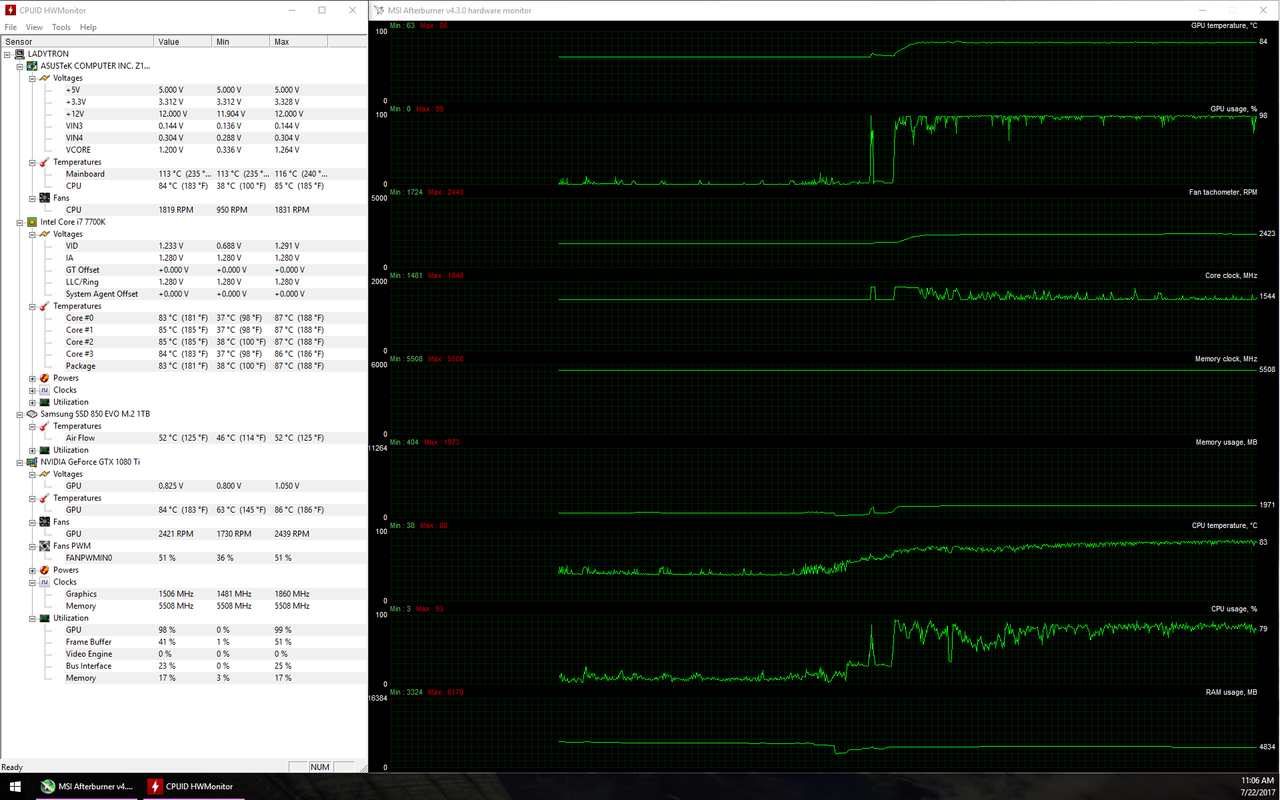This screenshot has width=1280, height=800.
Task: Open the Help menu in HWMonitor
Action: pos(88,27)
